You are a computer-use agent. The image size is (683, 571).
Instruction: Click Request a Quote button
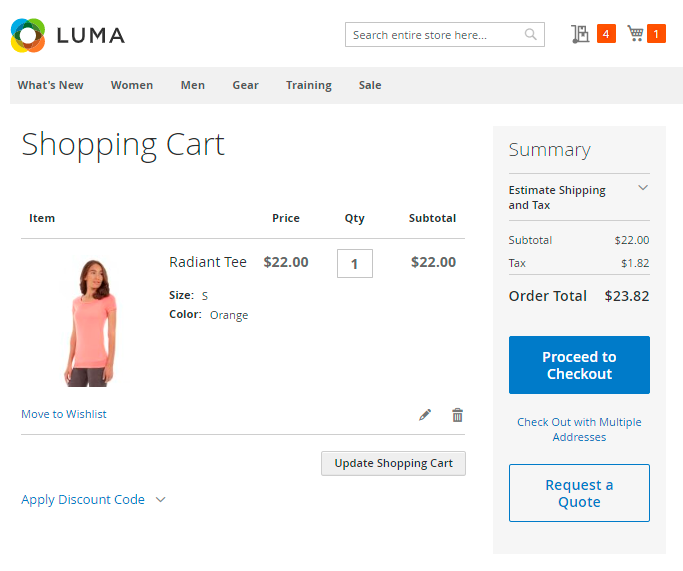tap(579, 493)
